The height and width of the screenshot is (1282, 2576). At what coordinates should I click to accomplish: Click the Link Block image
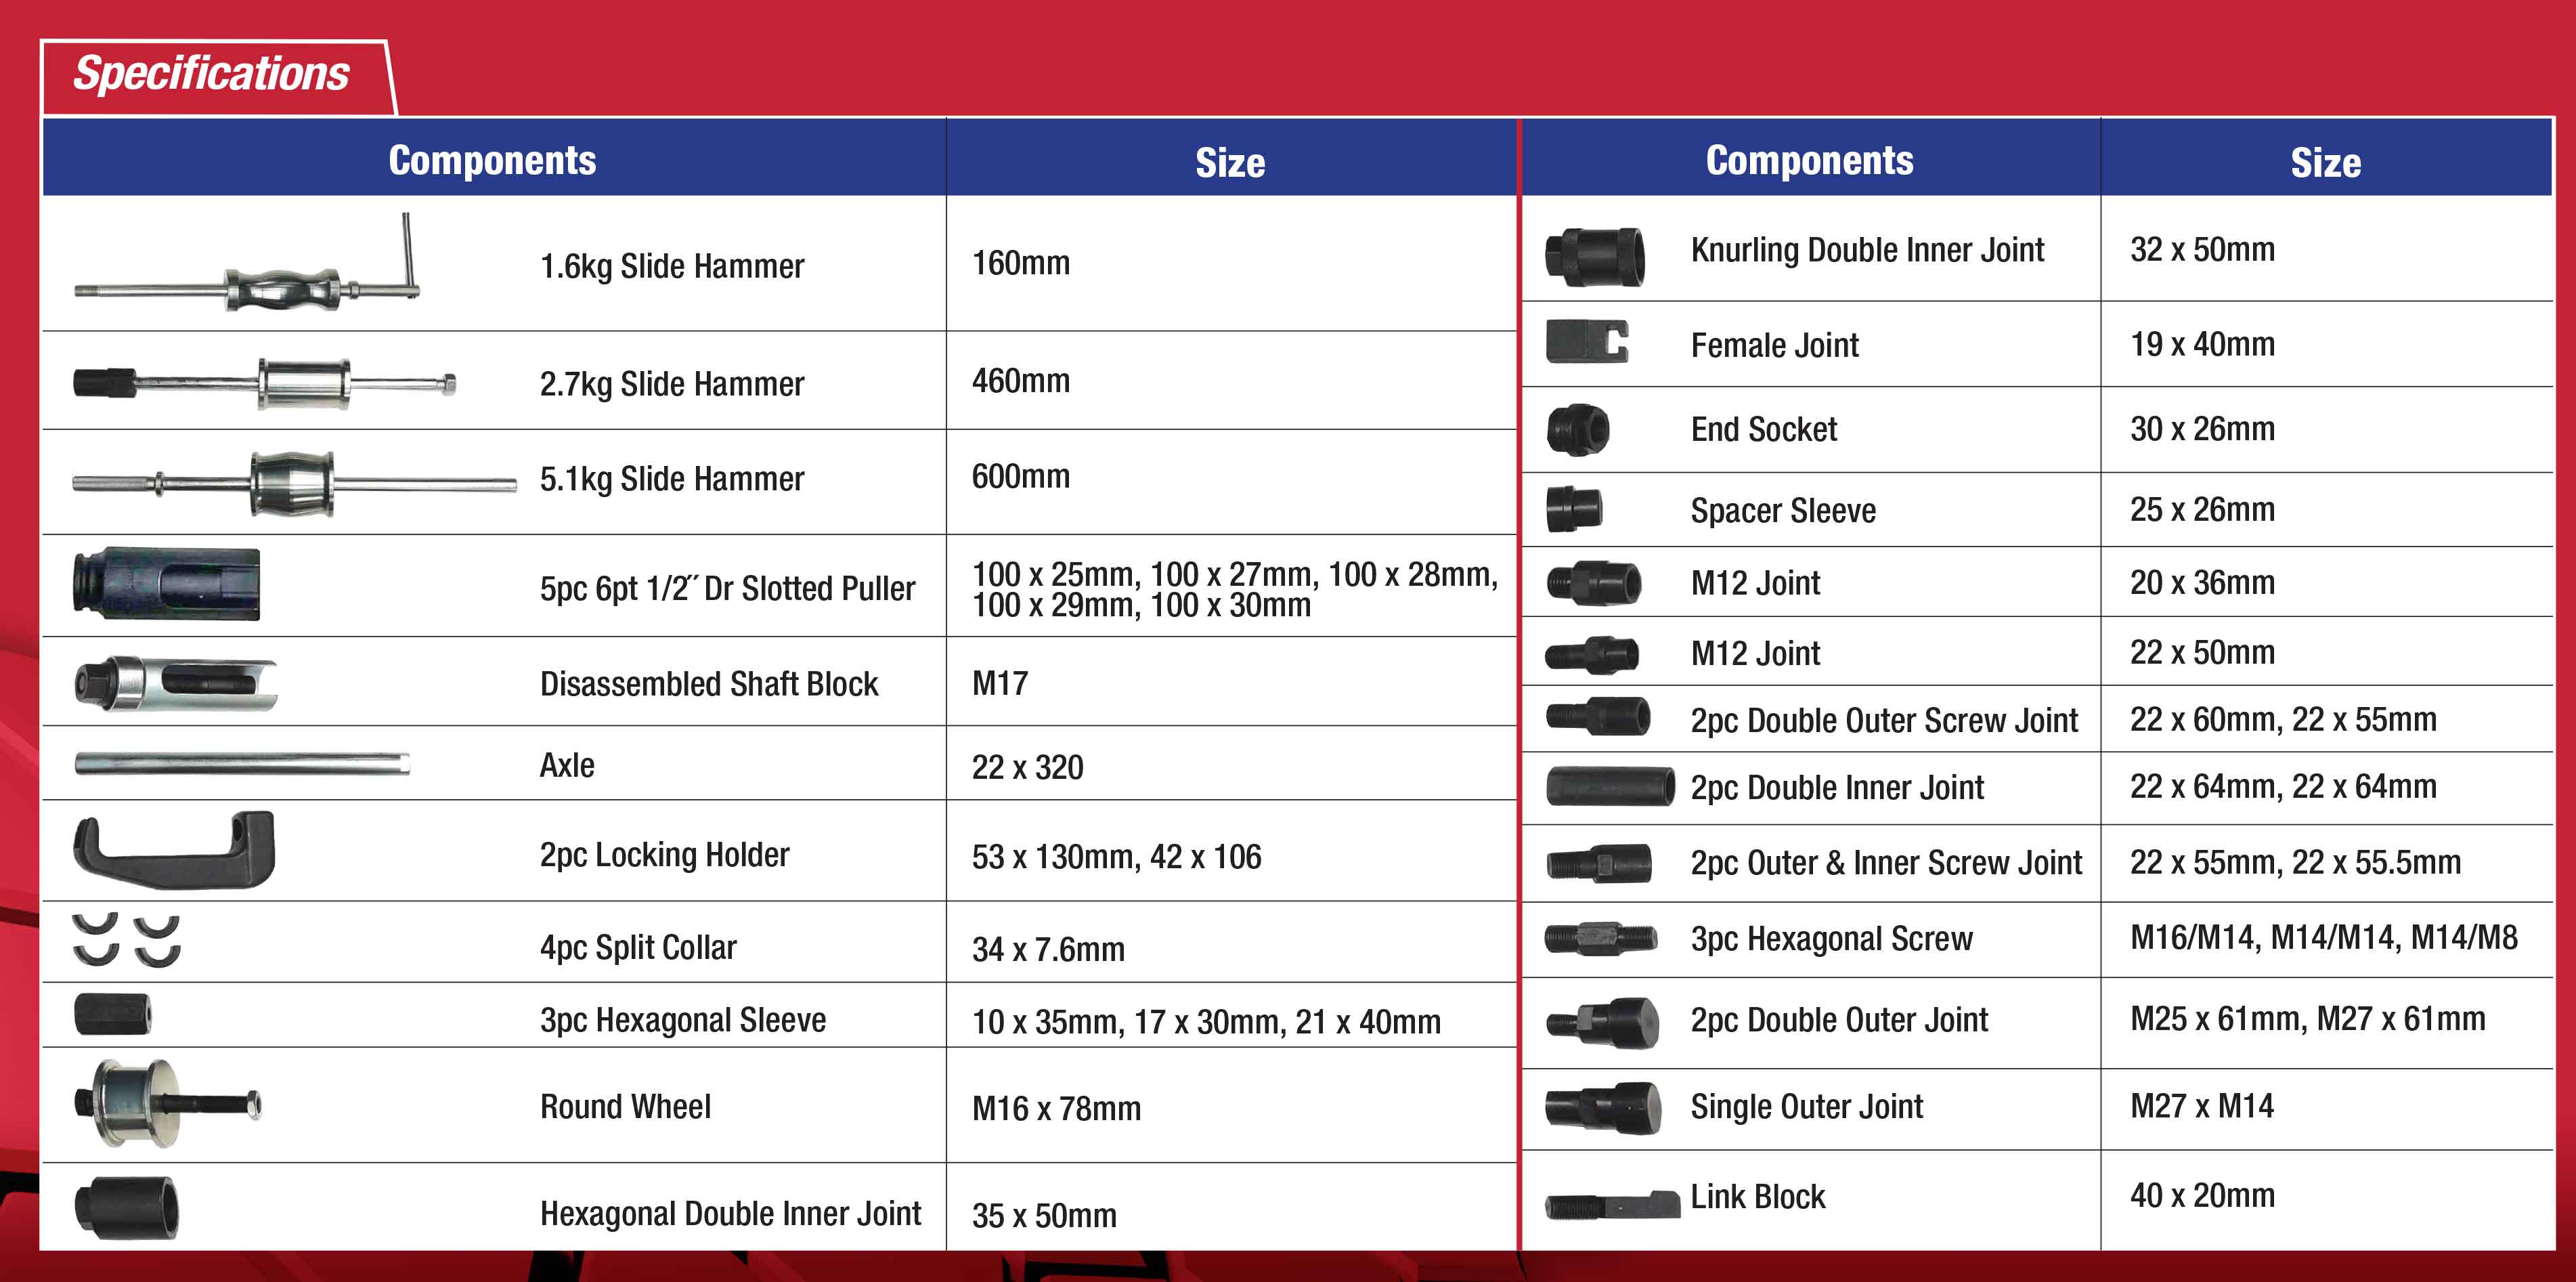point(1612,1204)
